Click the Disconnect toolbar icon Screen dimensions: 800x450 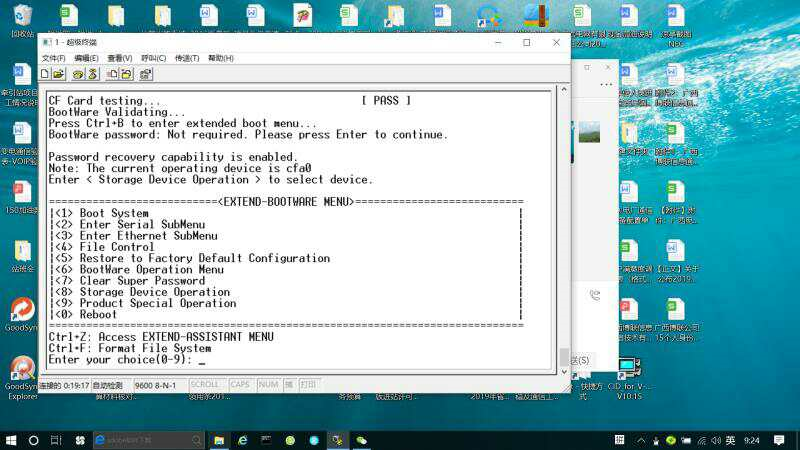pyautogui.click(x=92, y=74)
